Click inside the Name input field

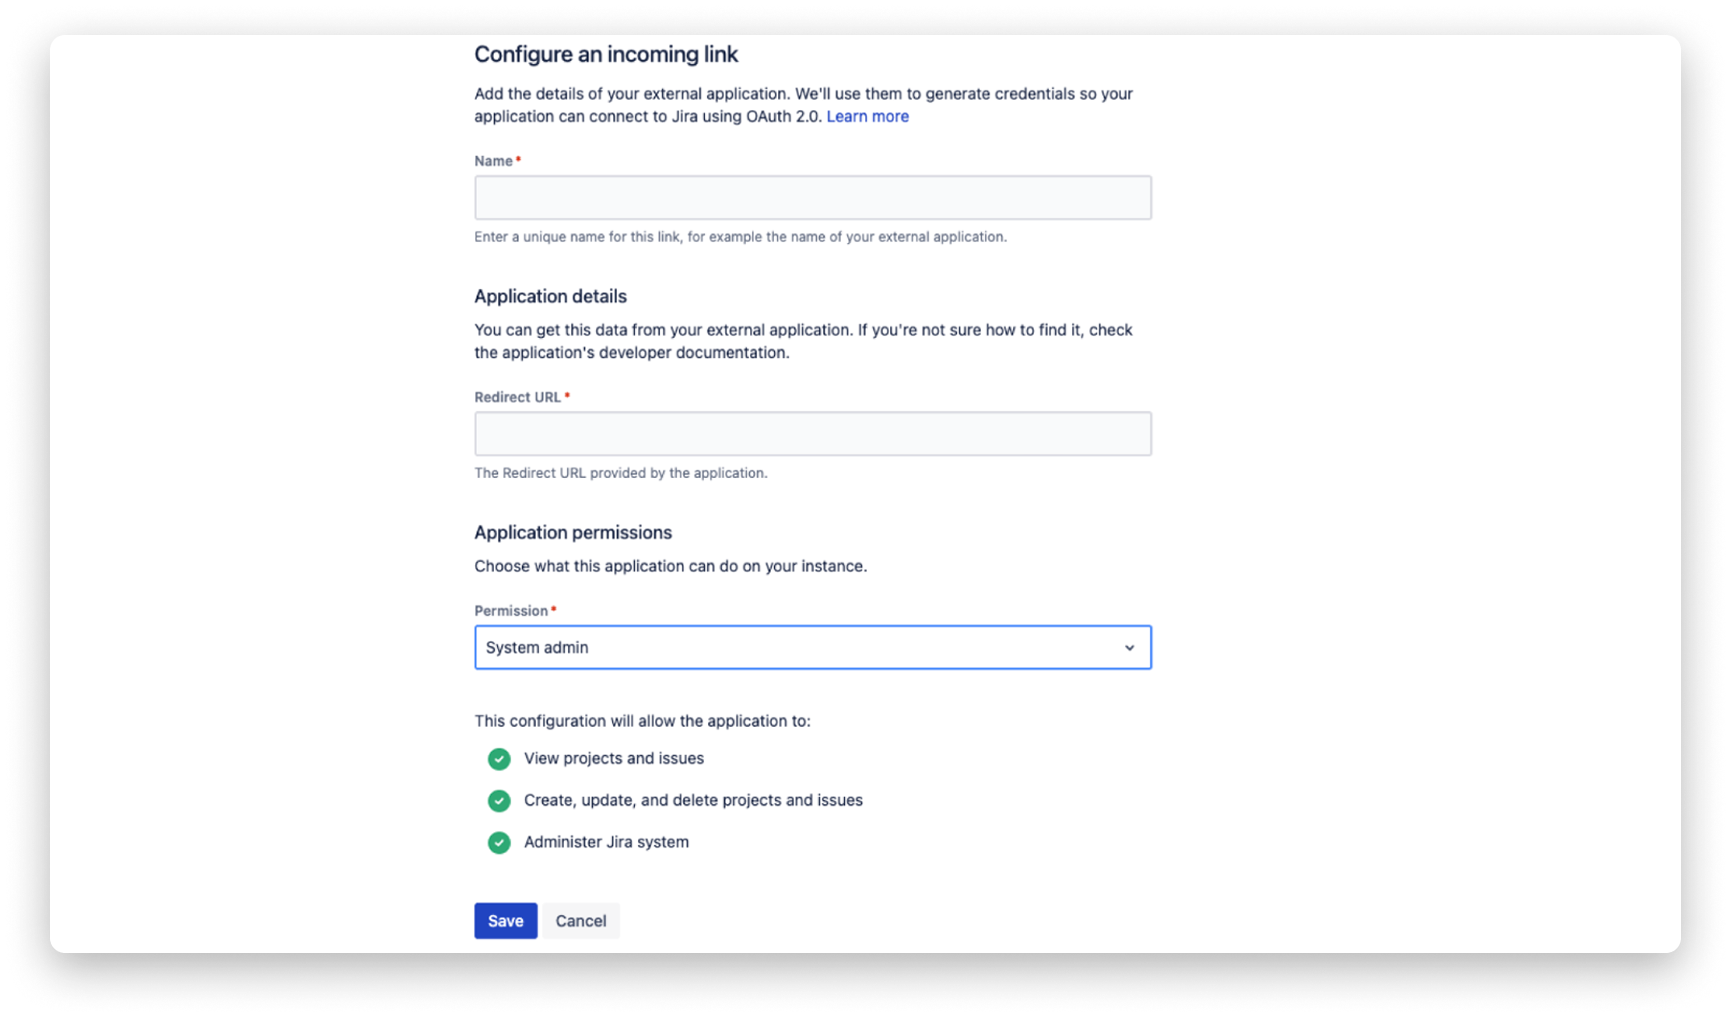pos(812,197)
